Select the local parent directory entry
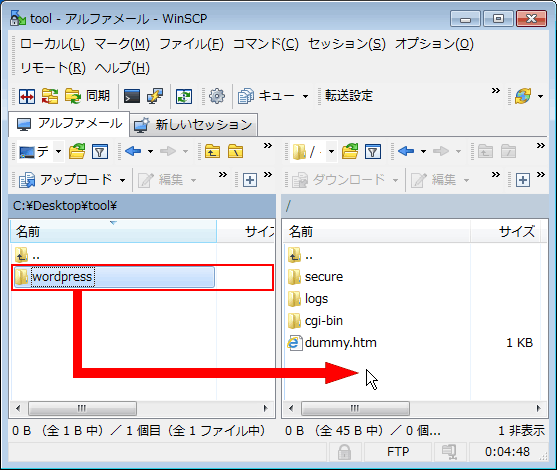 click(x=27, y=255)
